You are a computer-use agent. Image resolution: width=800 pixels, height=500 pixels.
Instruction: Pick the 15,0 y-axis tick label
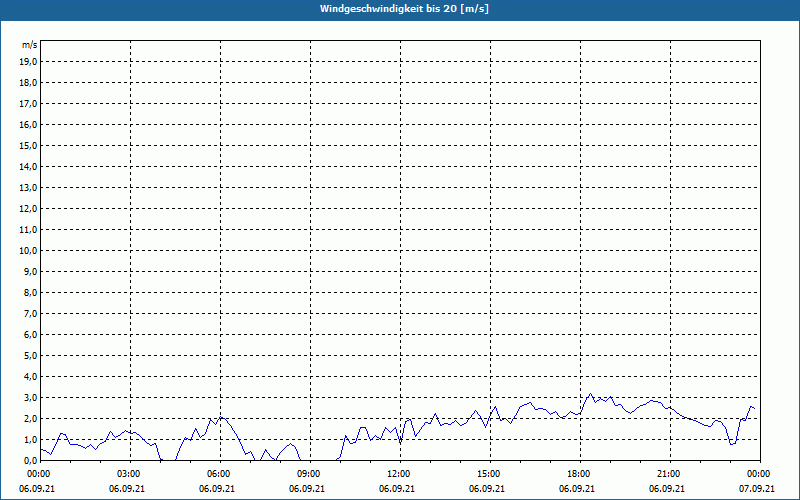pos(29,145)
